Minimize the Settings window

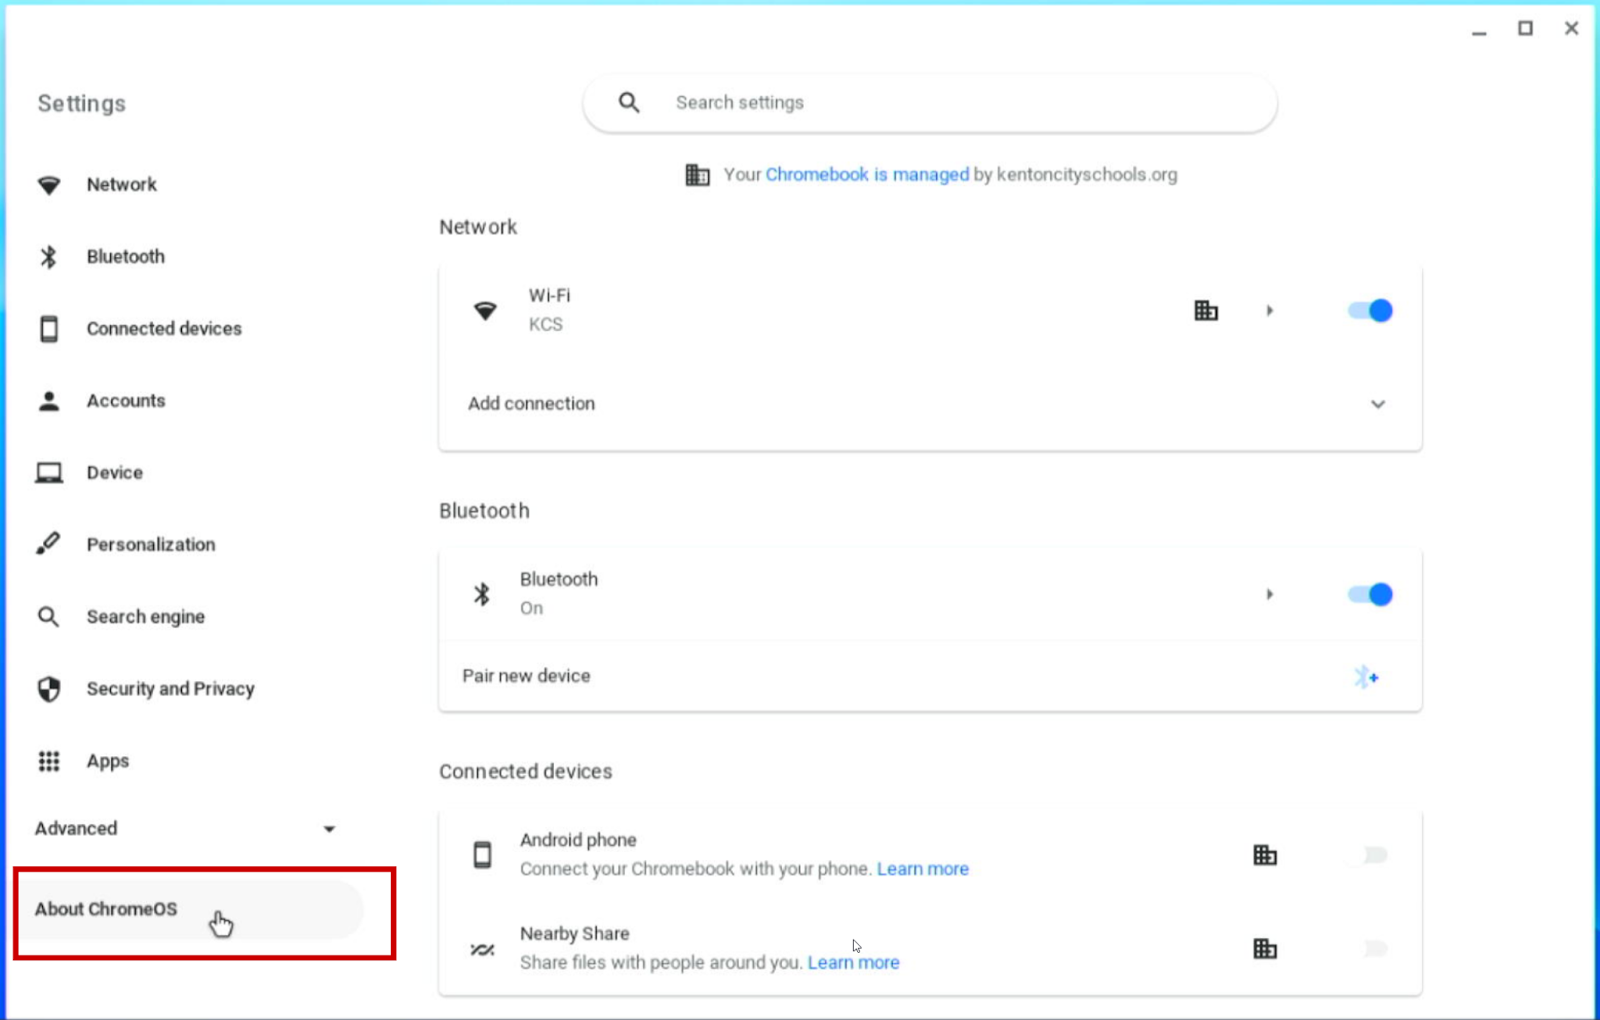[x=1479, y=32]
